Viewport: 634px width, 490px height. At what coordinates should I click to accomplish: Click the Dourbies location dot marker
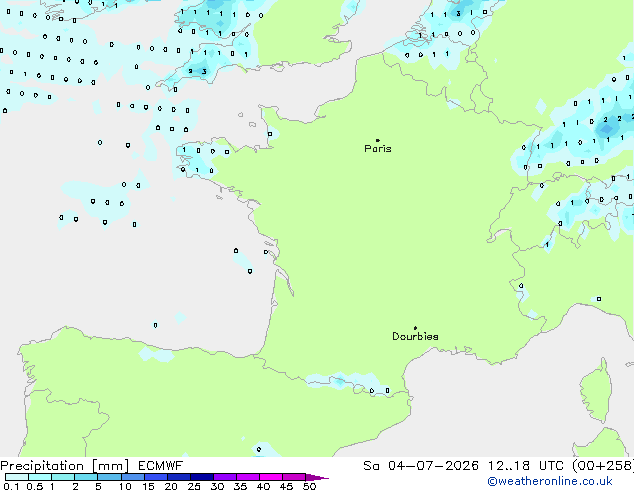pos(415,328)
